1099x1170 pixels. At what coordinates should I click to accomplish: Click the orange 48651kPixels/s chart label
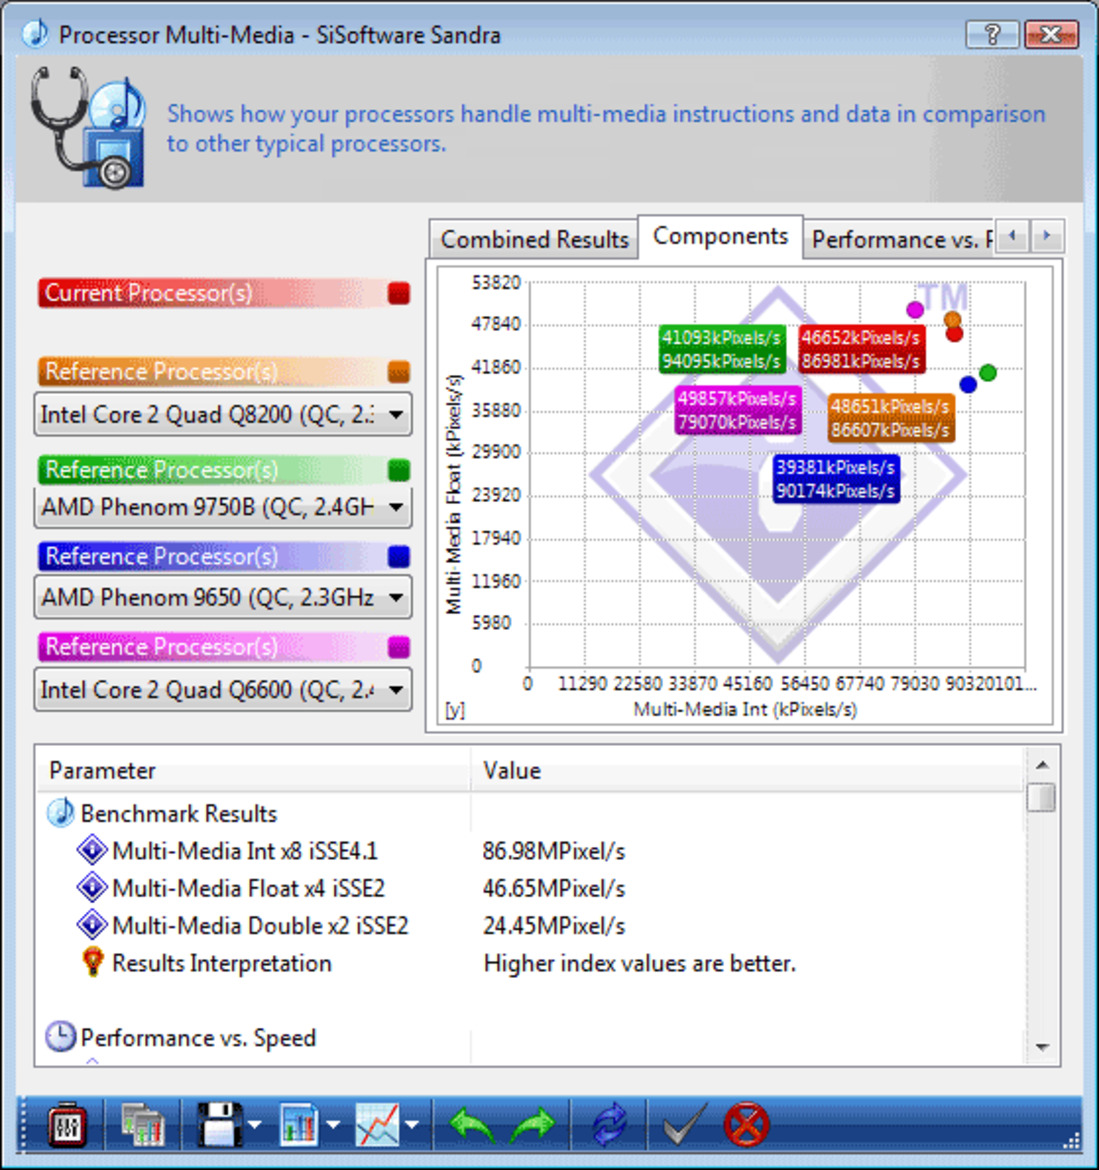(x=890, y=418)
